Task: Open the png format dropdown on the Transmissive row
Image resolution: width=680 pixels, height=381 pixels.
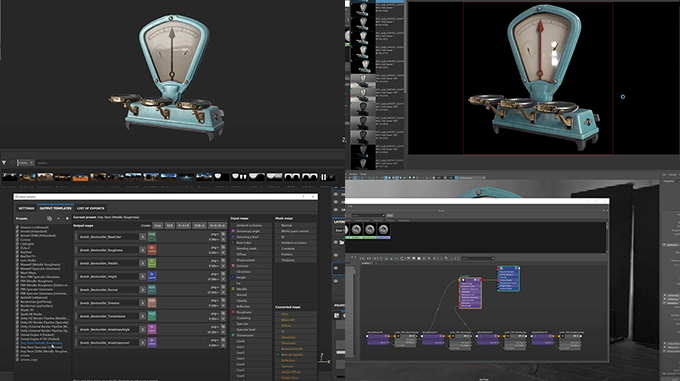Action: pyautogui.click(x=215, y=314)
